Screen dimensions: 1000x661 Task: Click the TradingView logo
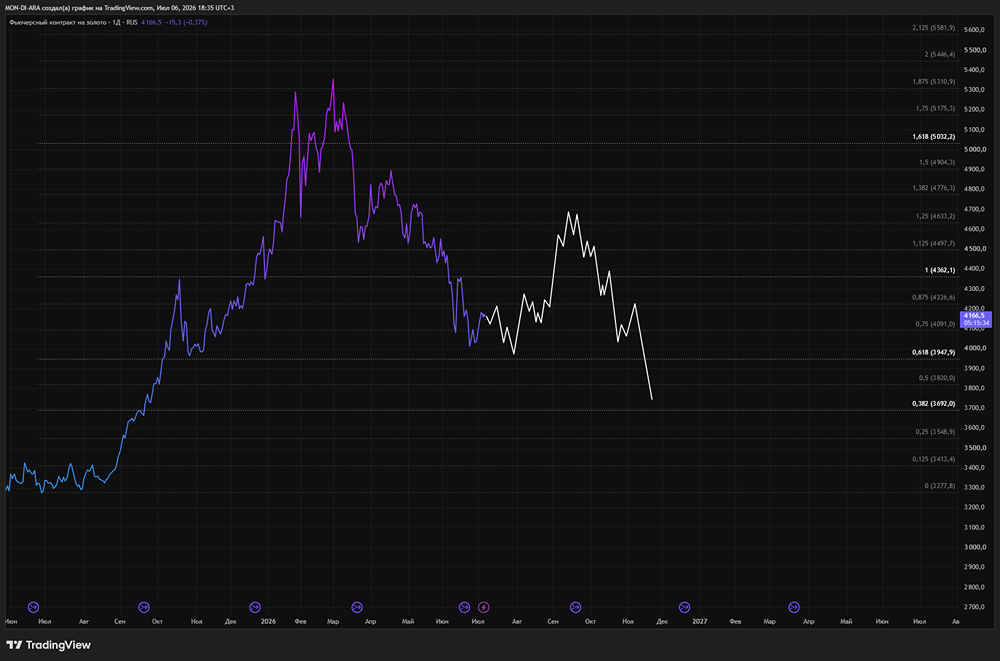pyautogui.click(x=48, y=645)
